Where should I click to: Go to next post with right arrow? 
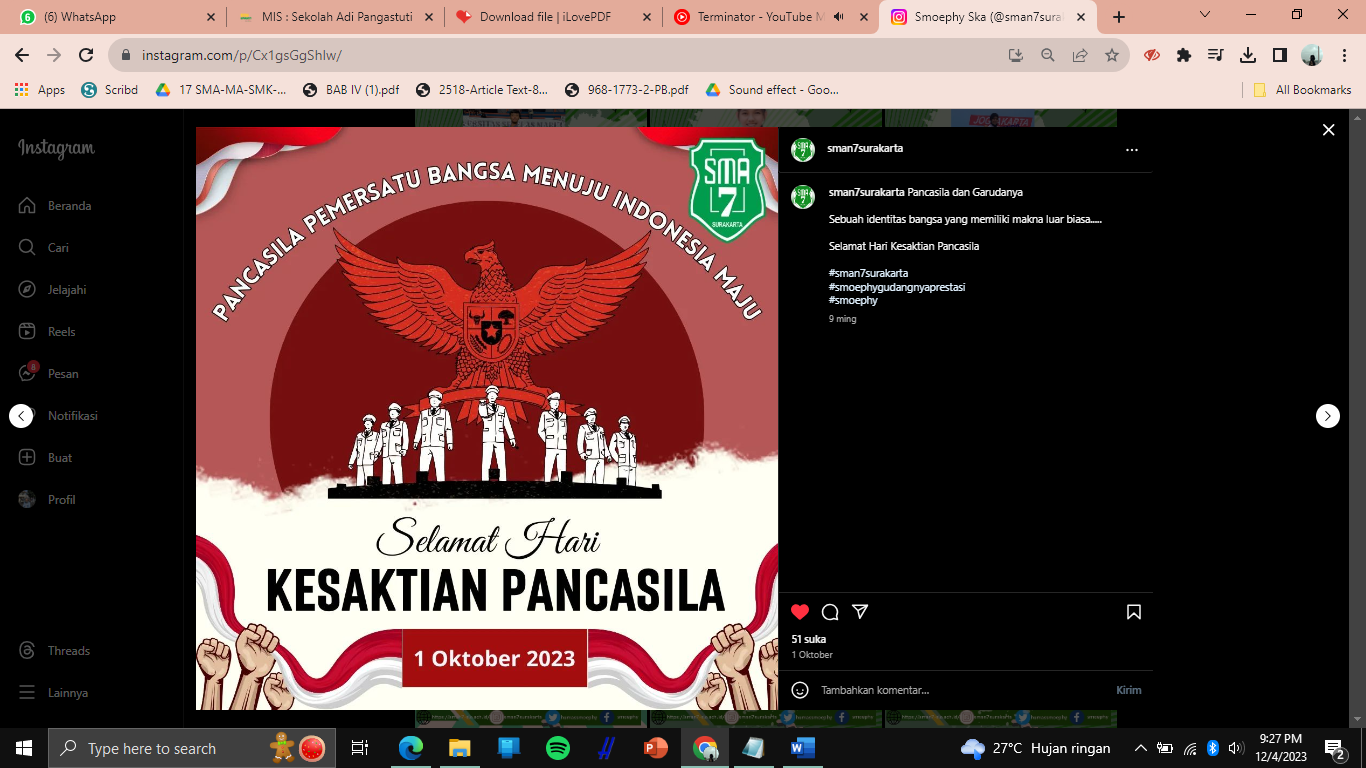1327,416
